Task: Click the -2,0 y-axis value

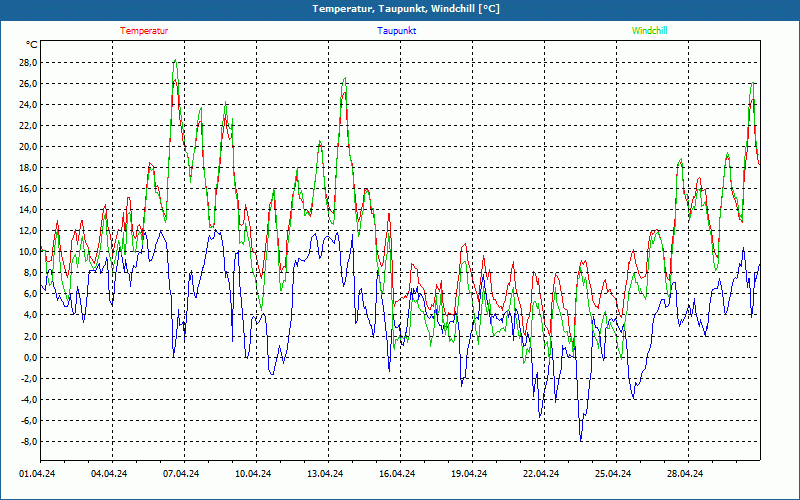Action: (x=29, y=379)
